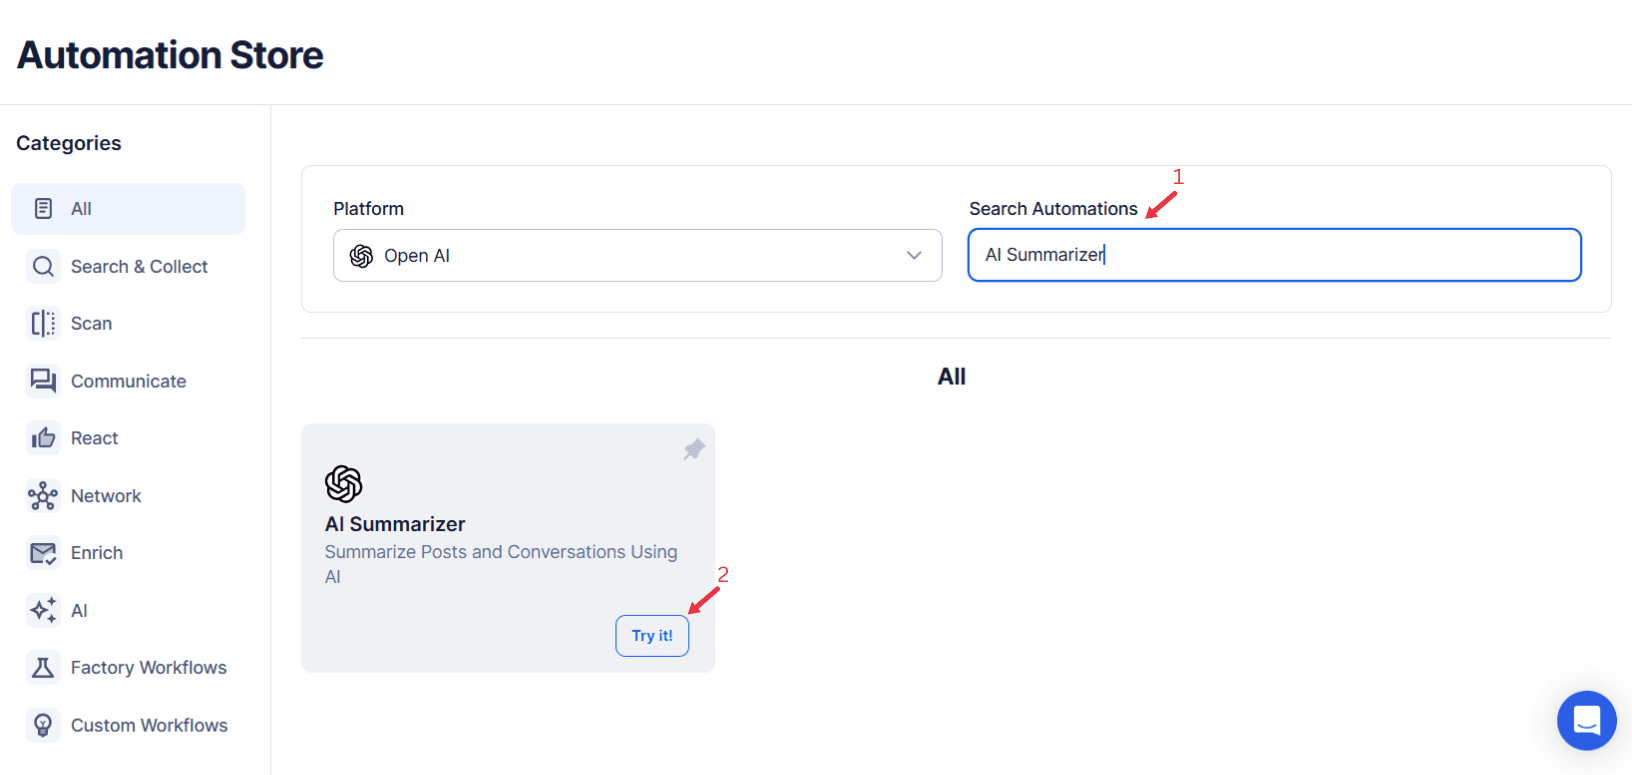Expand the Open AI platform selector chevron

pos(913,255)
